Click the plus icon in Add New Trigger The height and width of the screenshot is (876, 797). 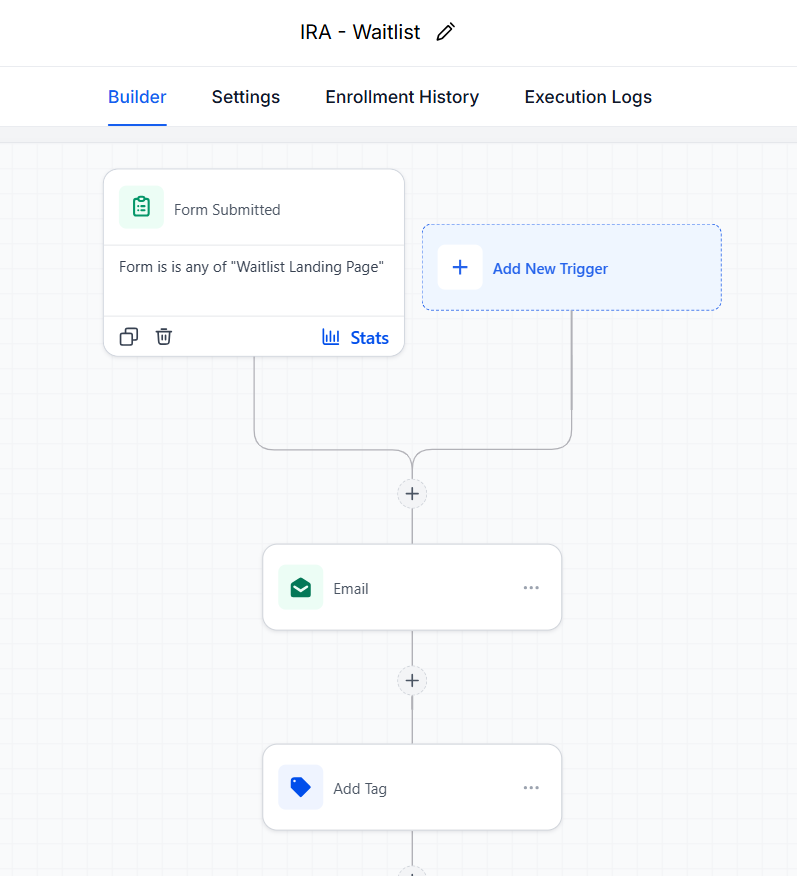click(x=460, y=267)
